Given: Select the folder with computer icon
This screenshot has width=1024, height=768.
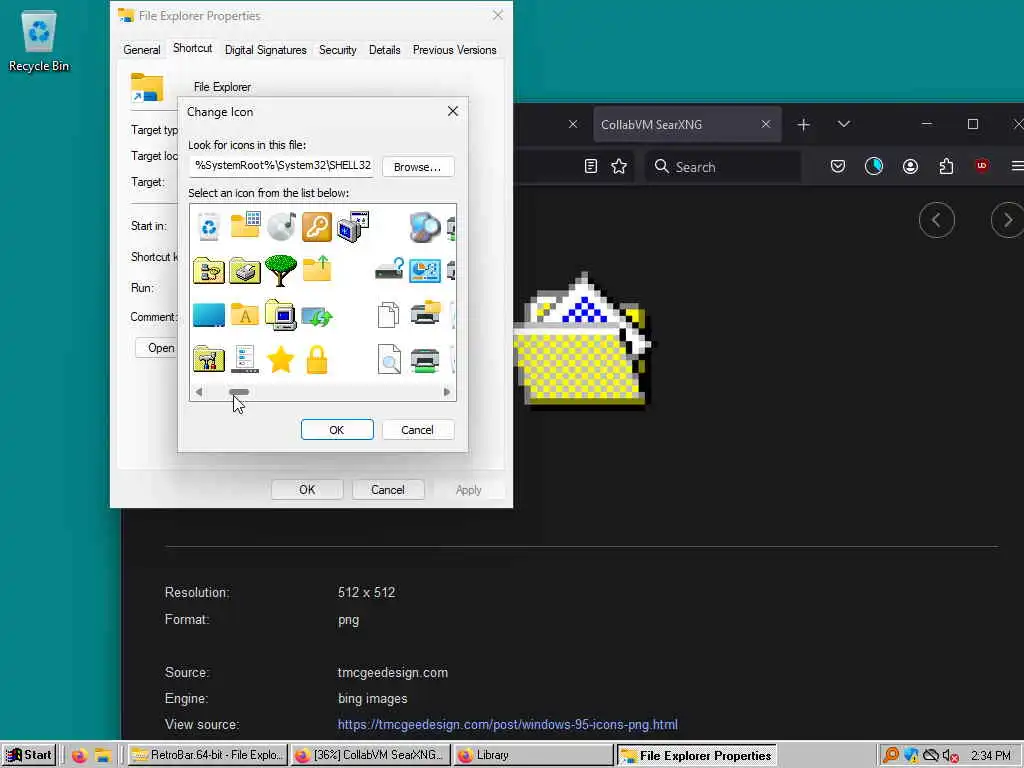Looking at the screenshot, I should click(281, 315).
